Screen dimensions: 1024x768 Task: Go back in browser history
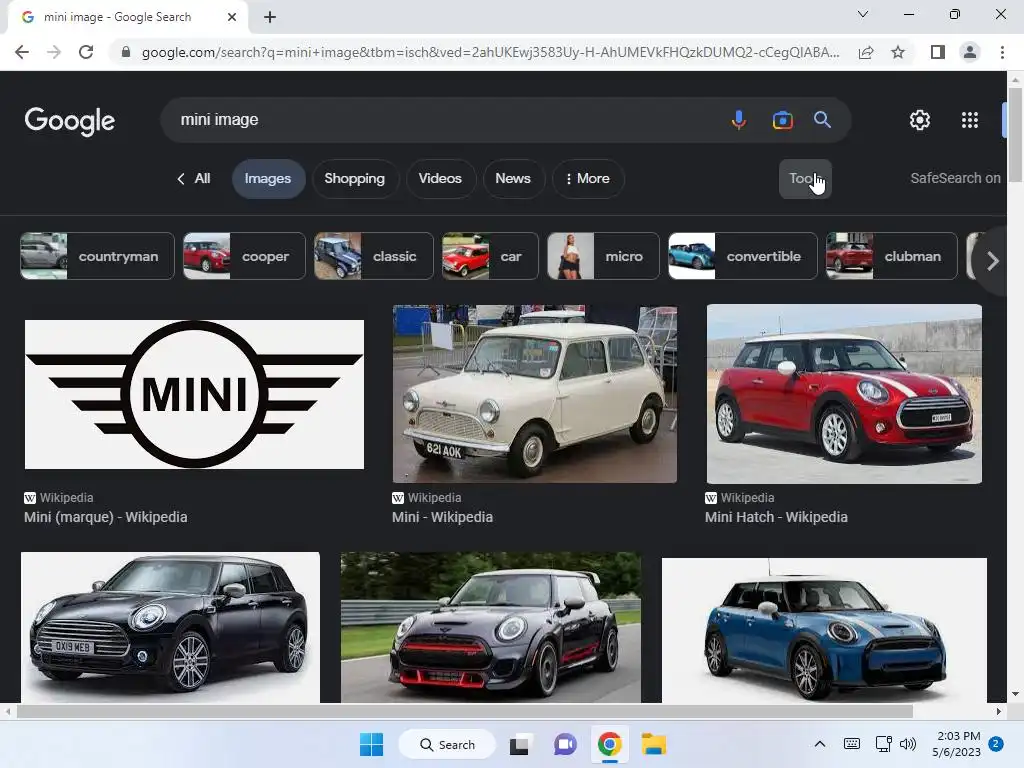pyautogui.click(x=22, y=52)
